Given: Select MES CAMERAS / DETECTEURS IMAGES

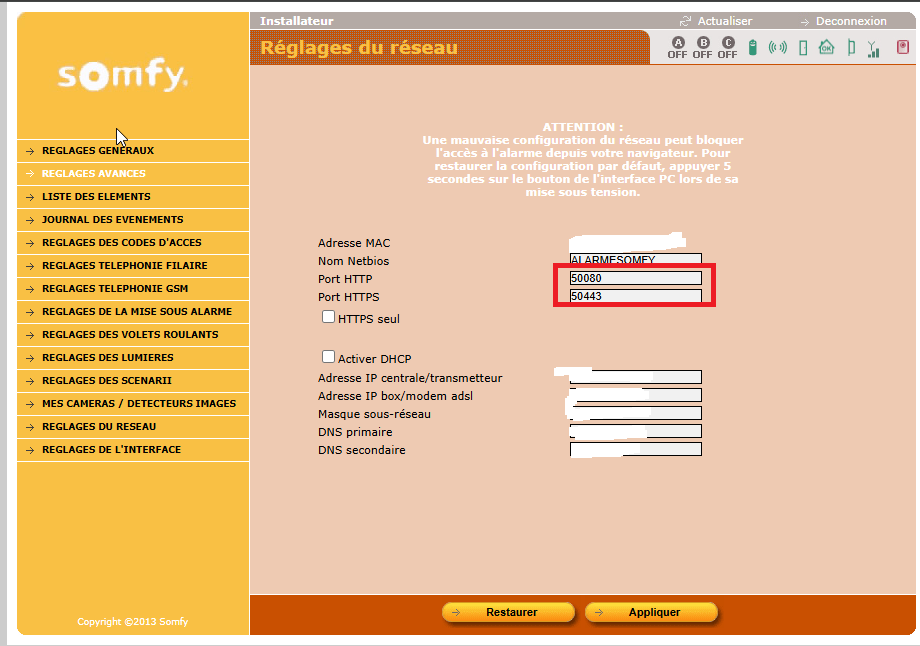Looking at the screenshot, I should 139,404.
